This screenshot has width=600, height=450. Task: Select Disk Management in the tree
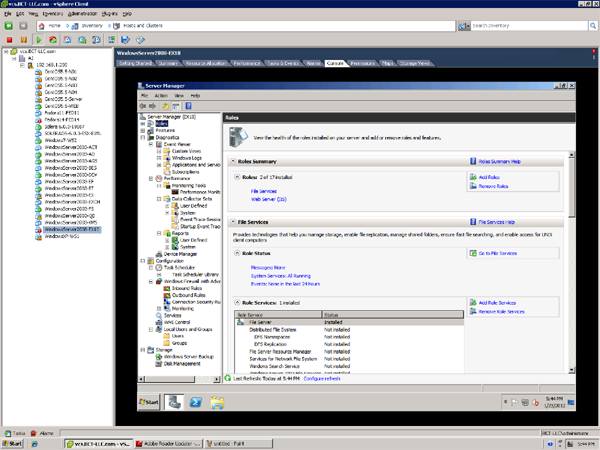182,364
